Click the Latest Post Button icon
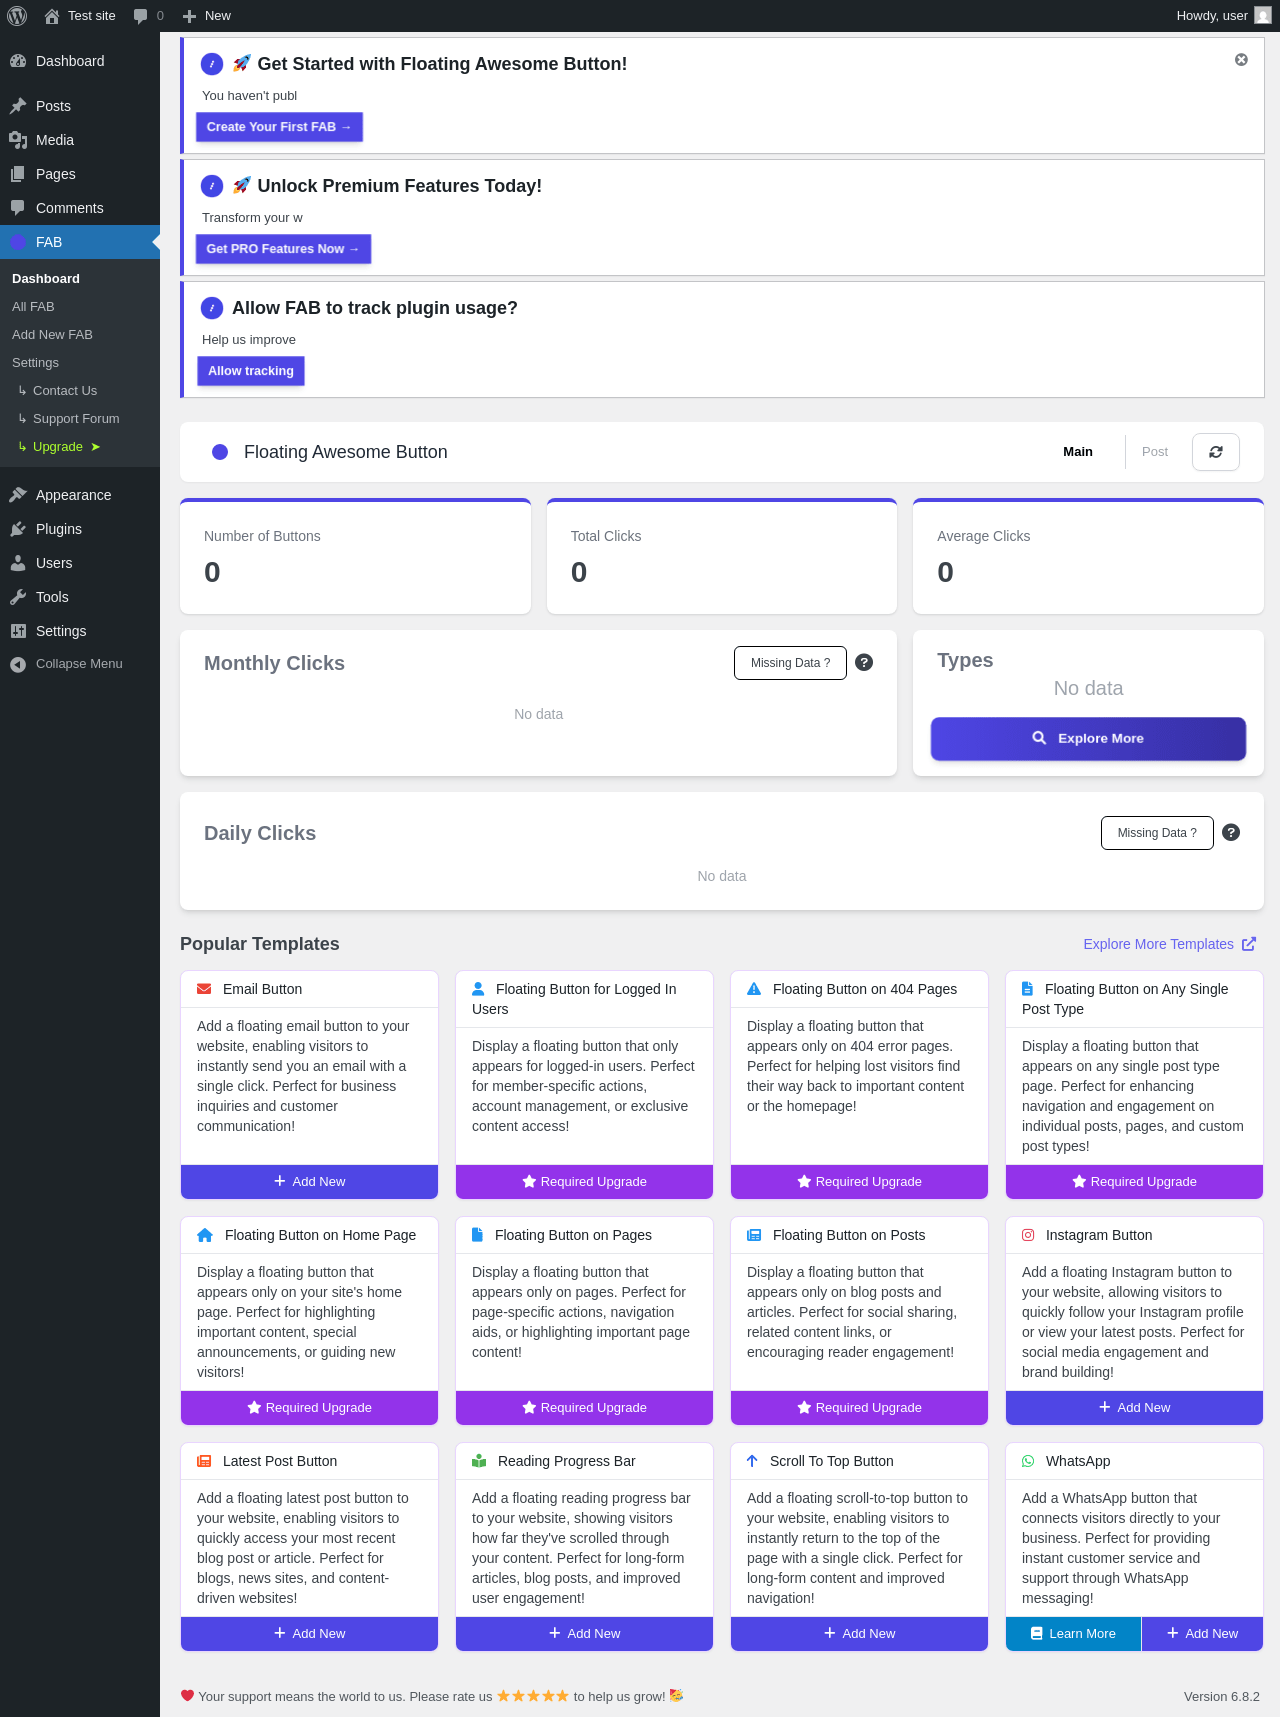Screen dimensions: 1280x1717 [x=204, y=1461]
